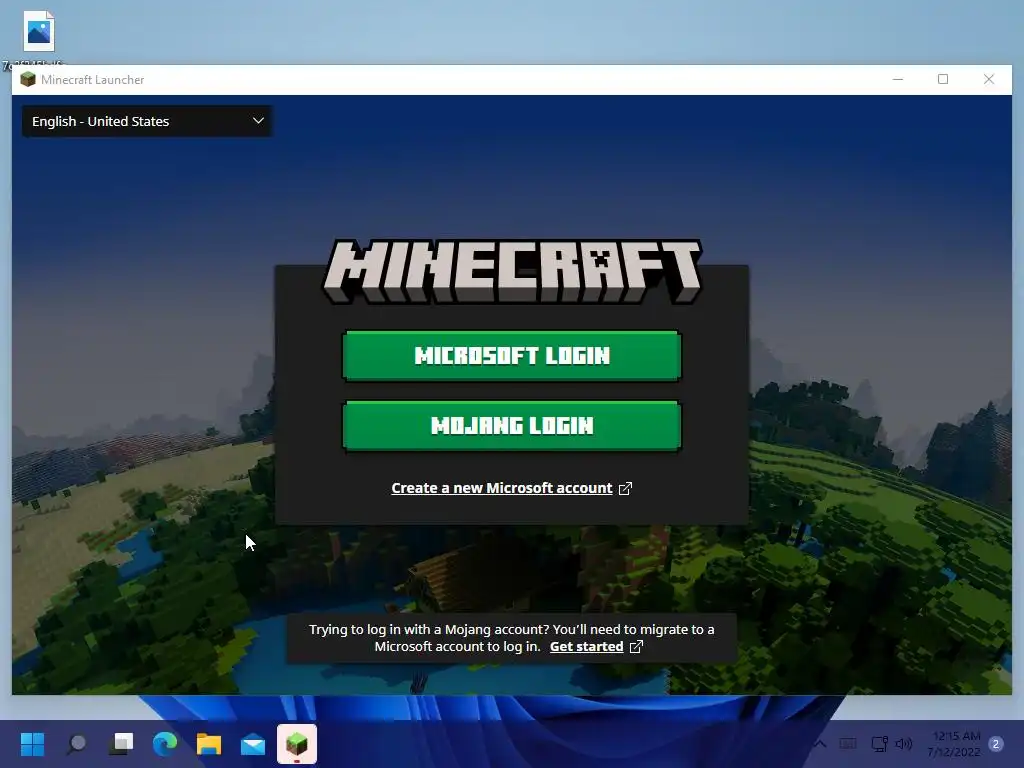
Task: Follow the Get started migration link
Action: pos(586,647)
